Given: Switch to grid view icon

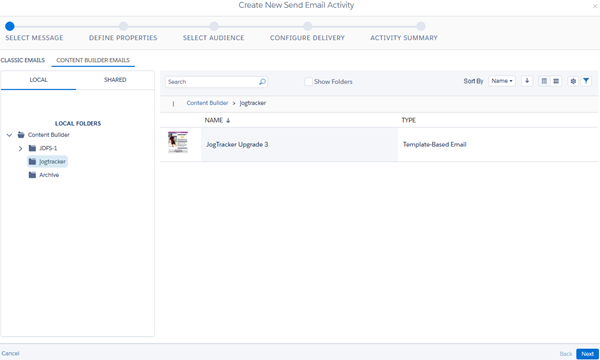Looking at the screenshot, I should click(556, 81).
